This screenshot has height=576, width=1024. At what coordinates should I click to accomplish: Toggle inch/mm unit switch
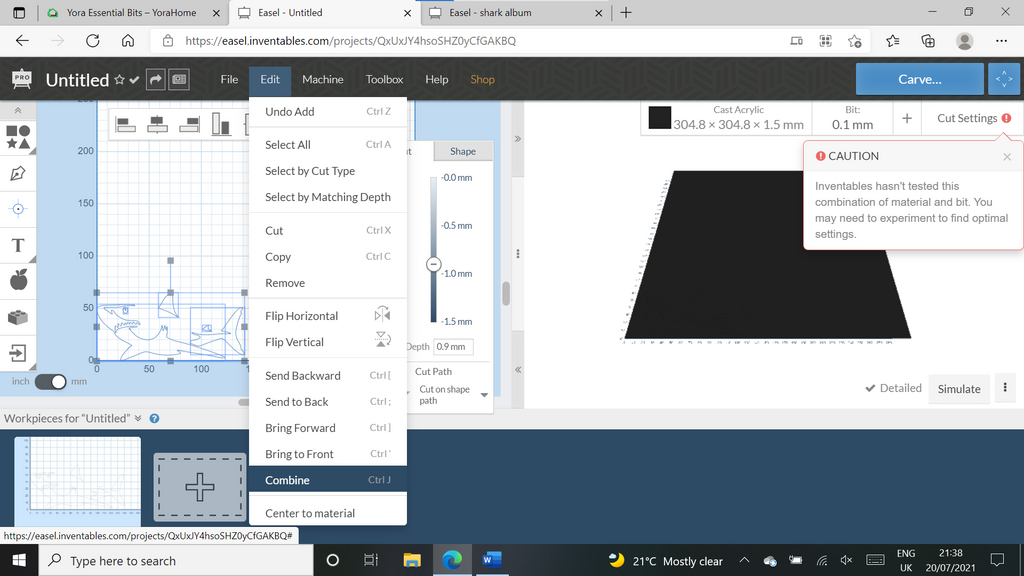click(x=50, y=381)
